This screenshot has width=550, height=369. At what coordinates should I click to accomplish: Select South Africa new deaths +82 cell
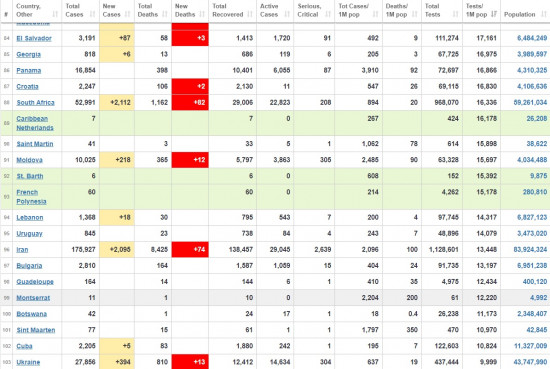pyautogui.click(x=190, y=103)
